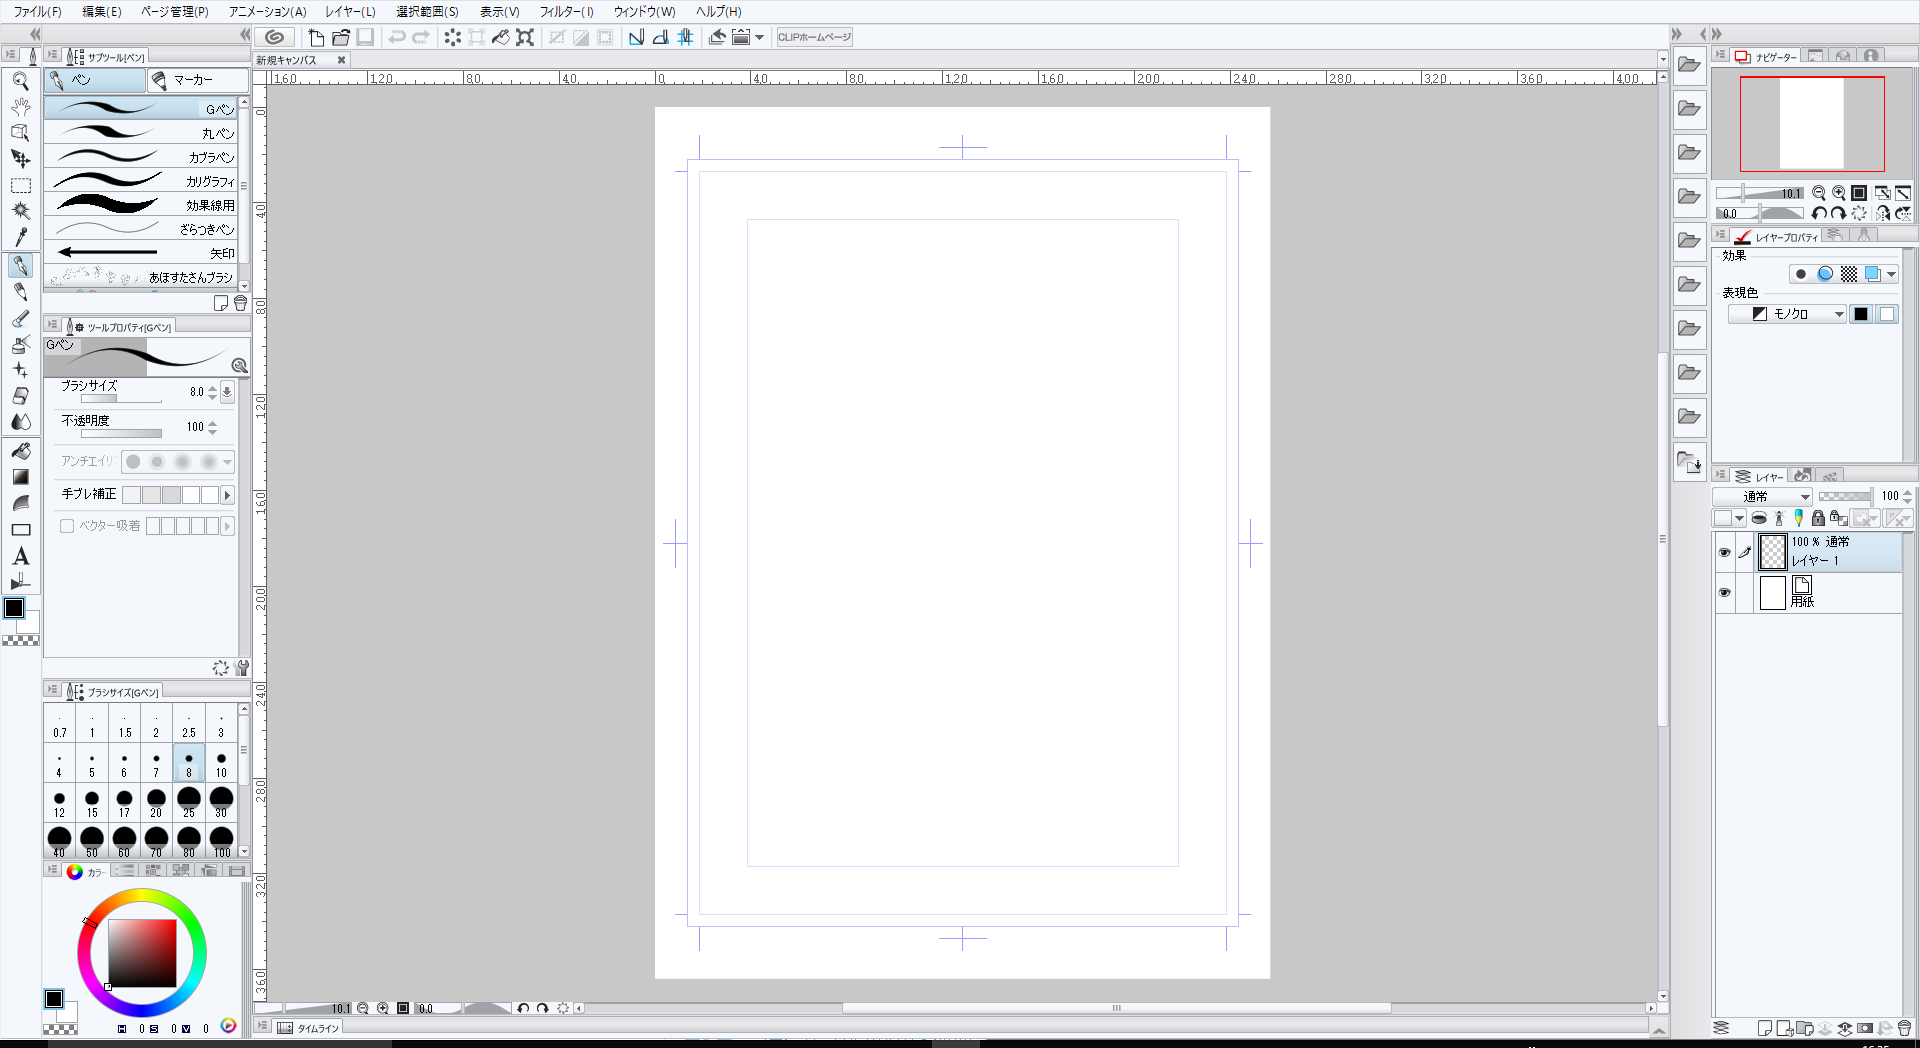This screenshot has height=1048, width=1920.
Task: Select the Fill bucket tool
Action: coord(20,451)
